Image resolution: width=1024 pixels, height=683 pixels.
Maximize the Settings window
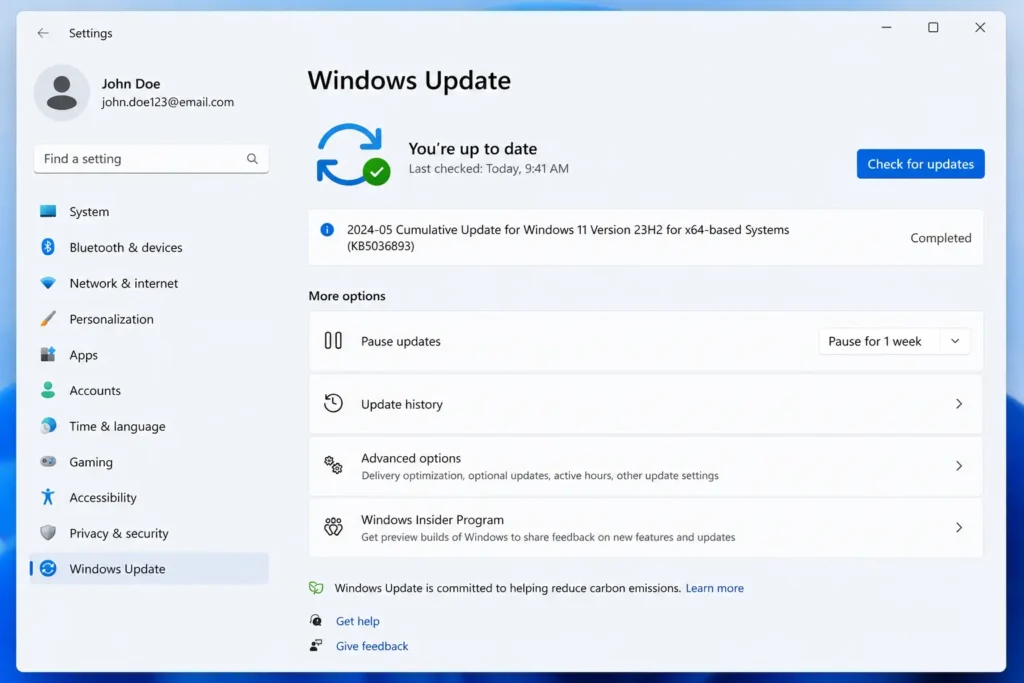tap(933, 27)
